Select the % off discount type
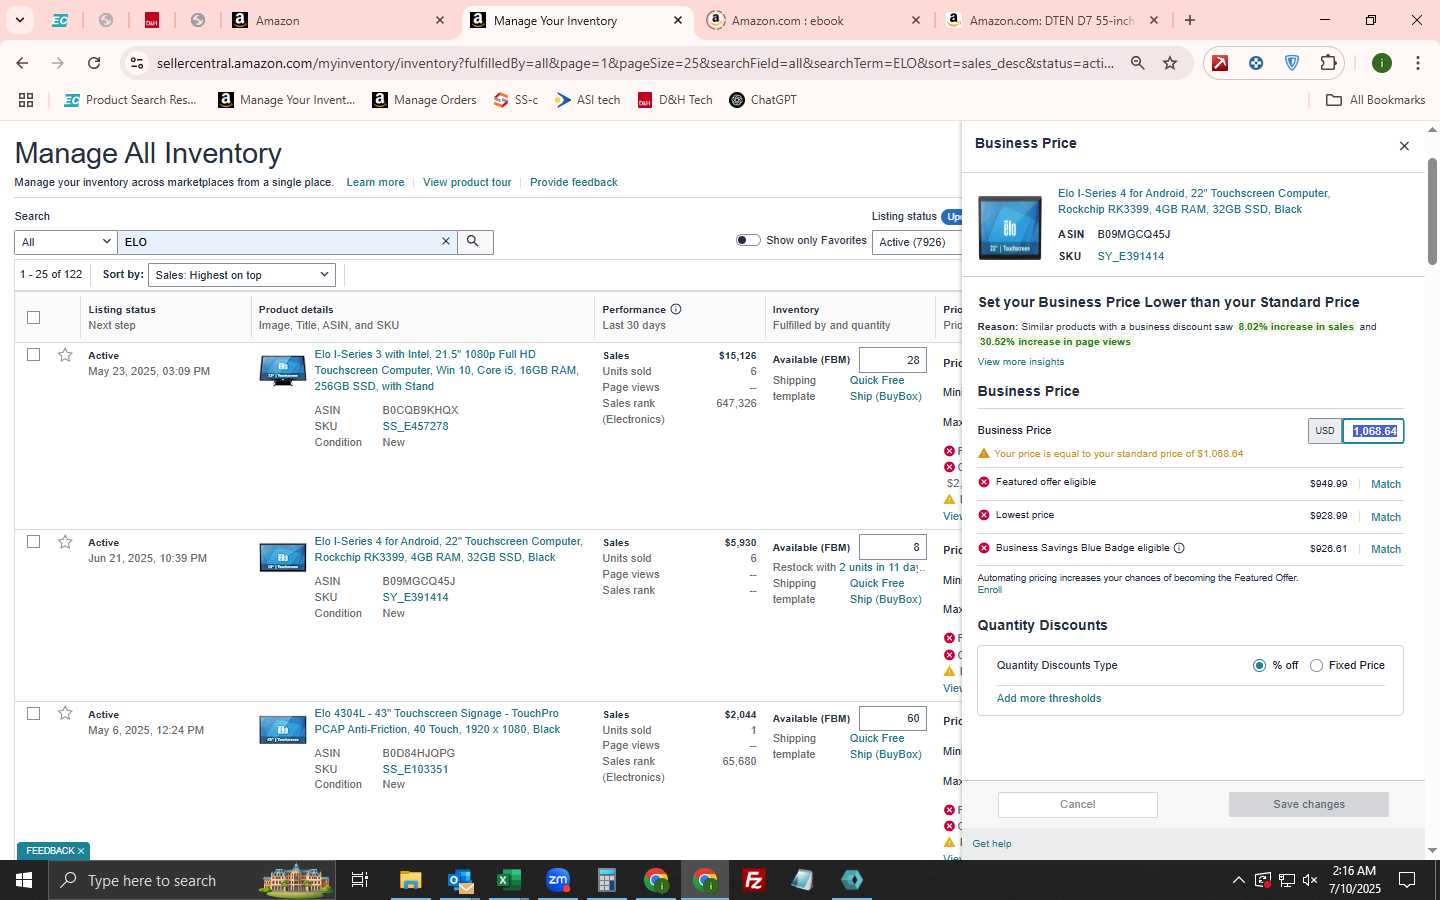Image resolution: width=1440 pixels, height=900 pixels. [x=1259, y=665]
